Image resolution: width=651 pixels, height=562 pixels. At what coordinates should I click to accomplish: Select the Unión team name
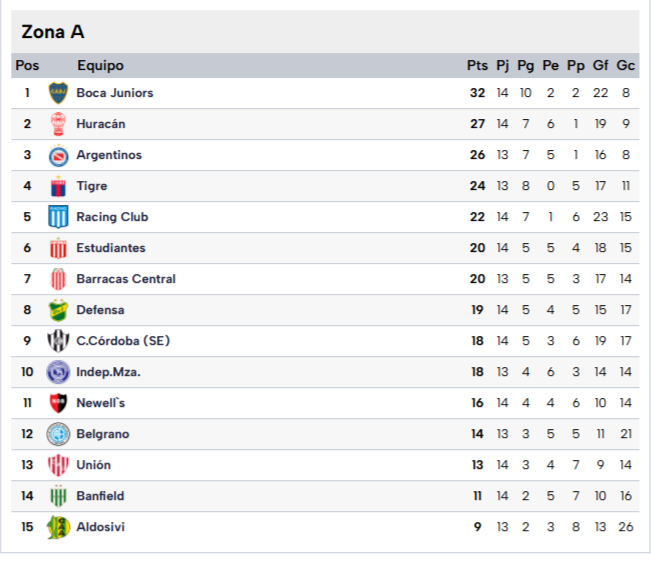click(x=94, y=465)
